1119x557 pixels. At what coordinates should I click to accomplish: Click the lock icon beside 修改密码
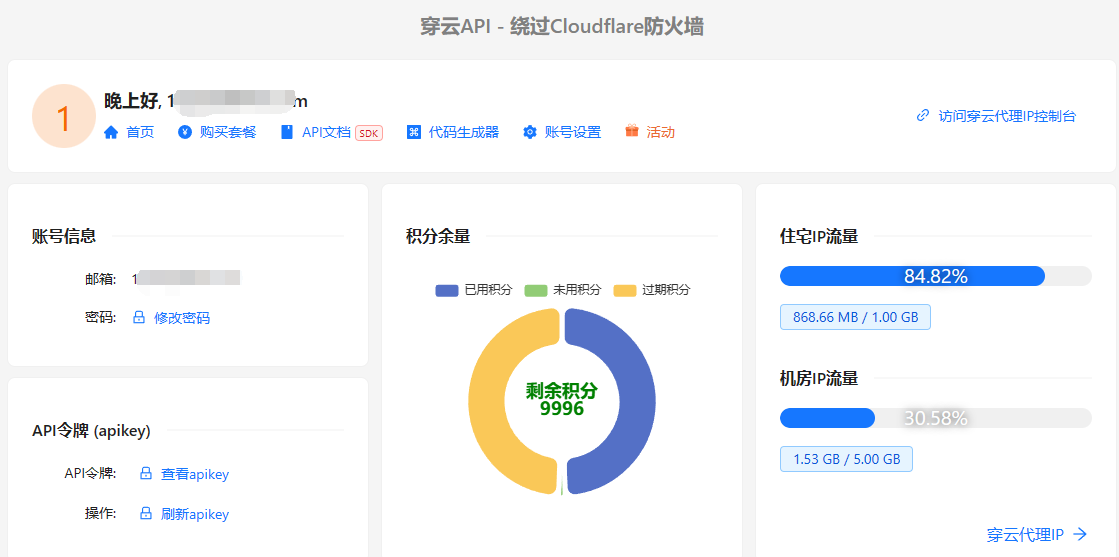point(140,318)
